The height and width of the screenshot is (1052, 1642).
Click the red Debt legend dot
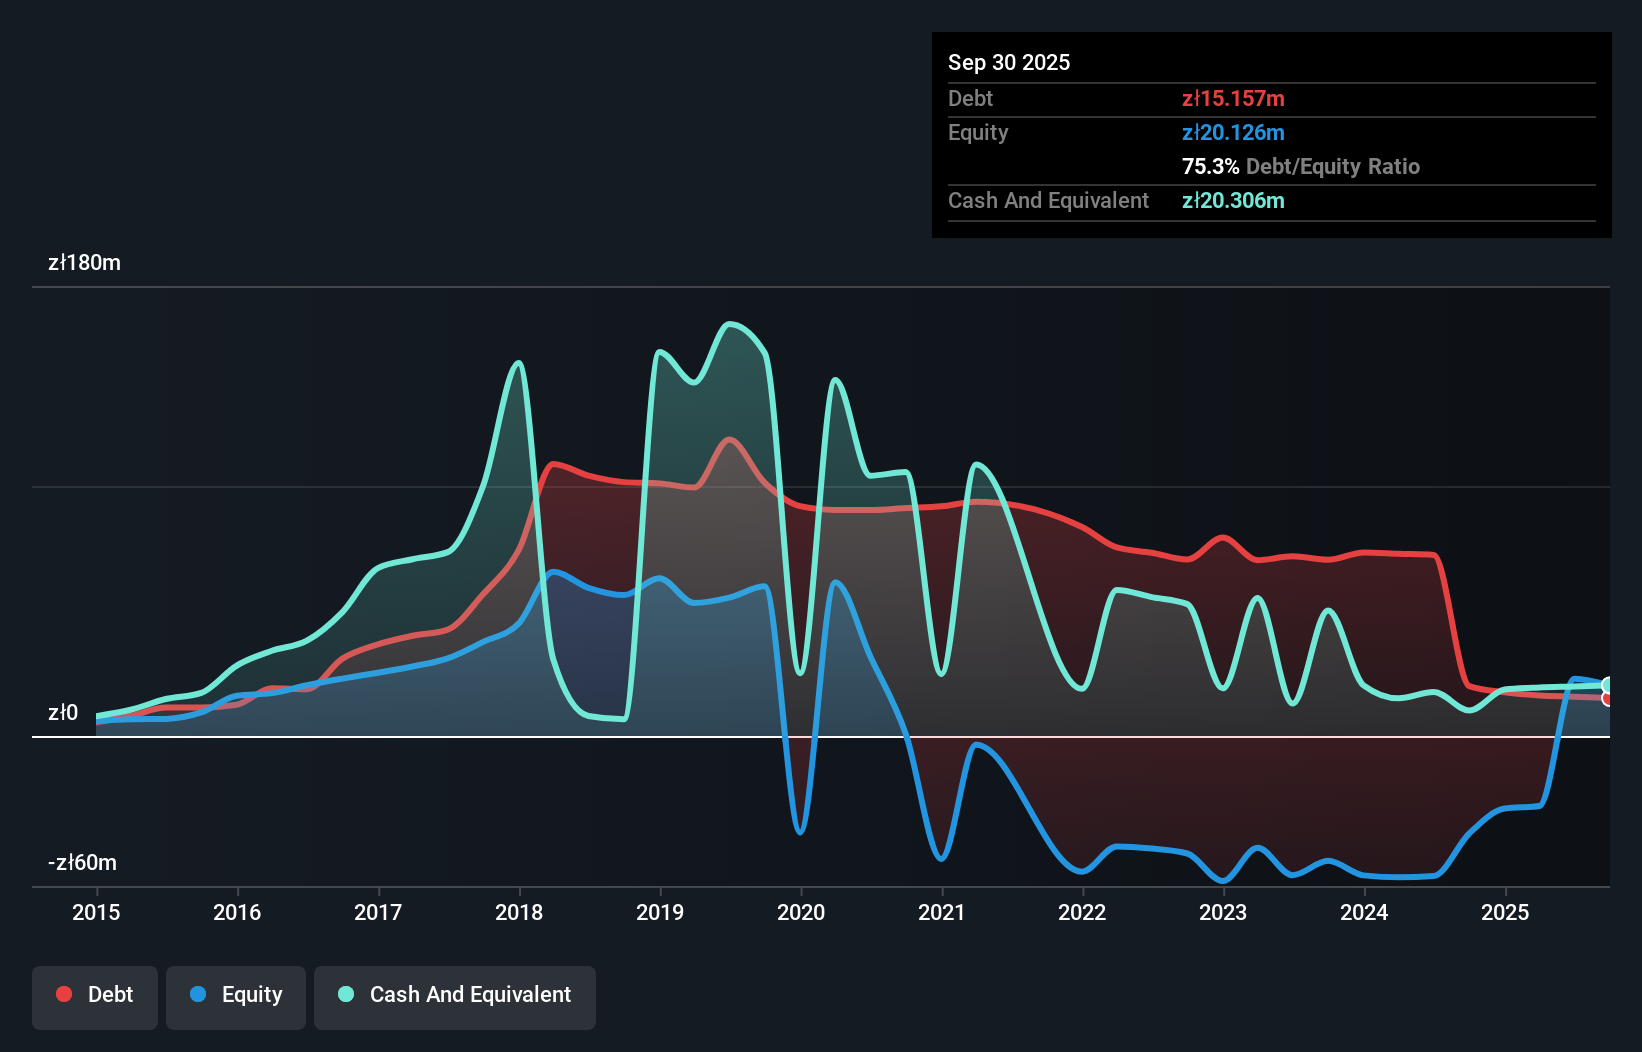pyautogui.click(x=63, y=995)
